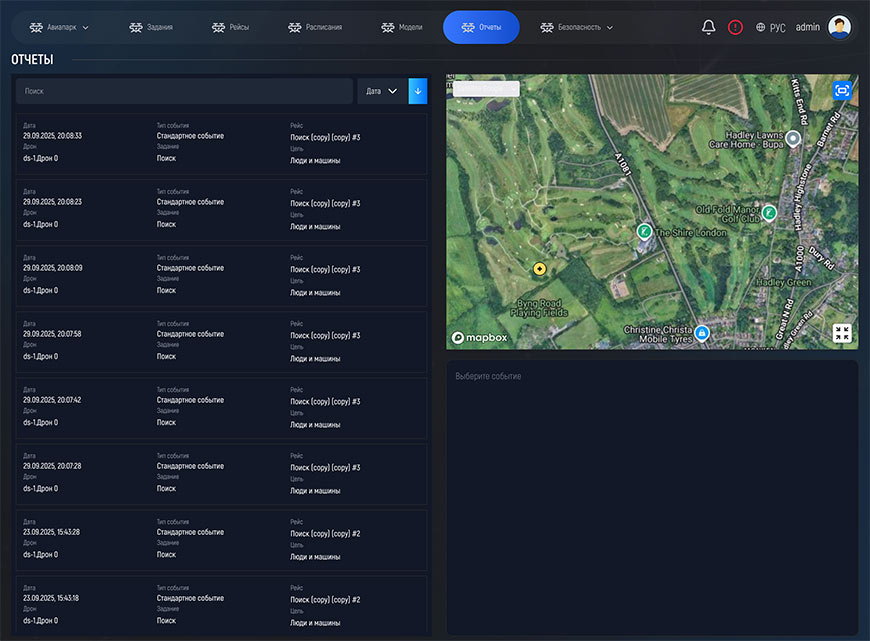Image resolution: width=870 pixels, height=641 pixels.
Task: Open the РУС language selector
Action: click(x=770, y=27)
